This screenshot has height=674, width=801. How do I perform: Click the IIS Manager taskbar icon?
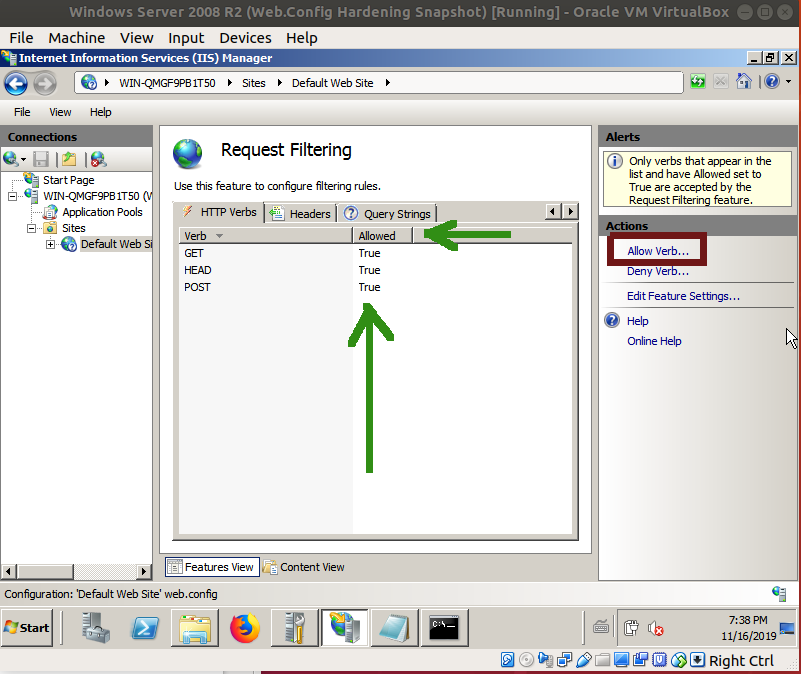[x=344, y=628]
